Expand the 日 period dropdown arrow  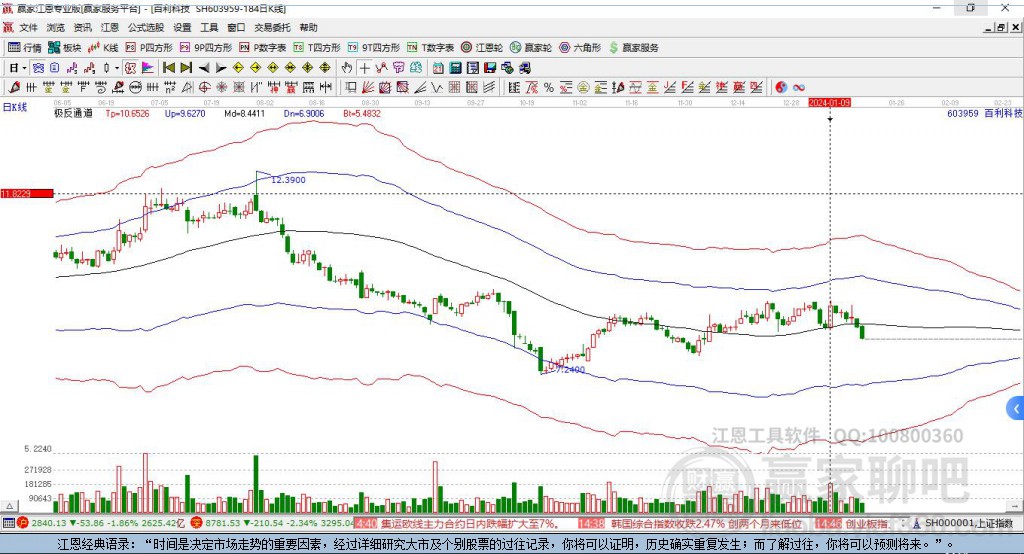coord(24,68)
